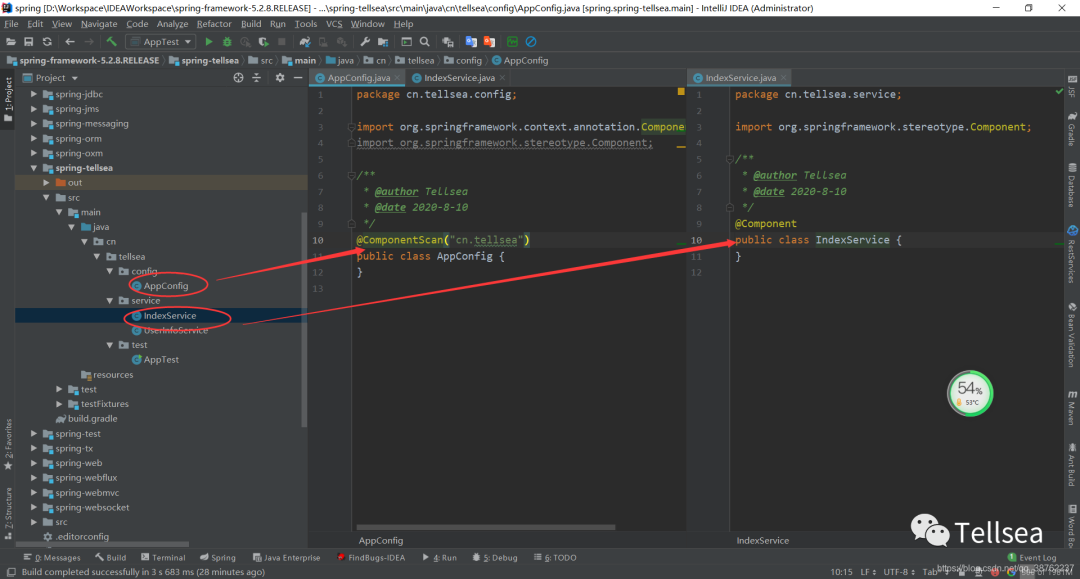The width and height of the screenshot is (1080, 579).
Task: Open the Database side tool window
Action: 1072,185
